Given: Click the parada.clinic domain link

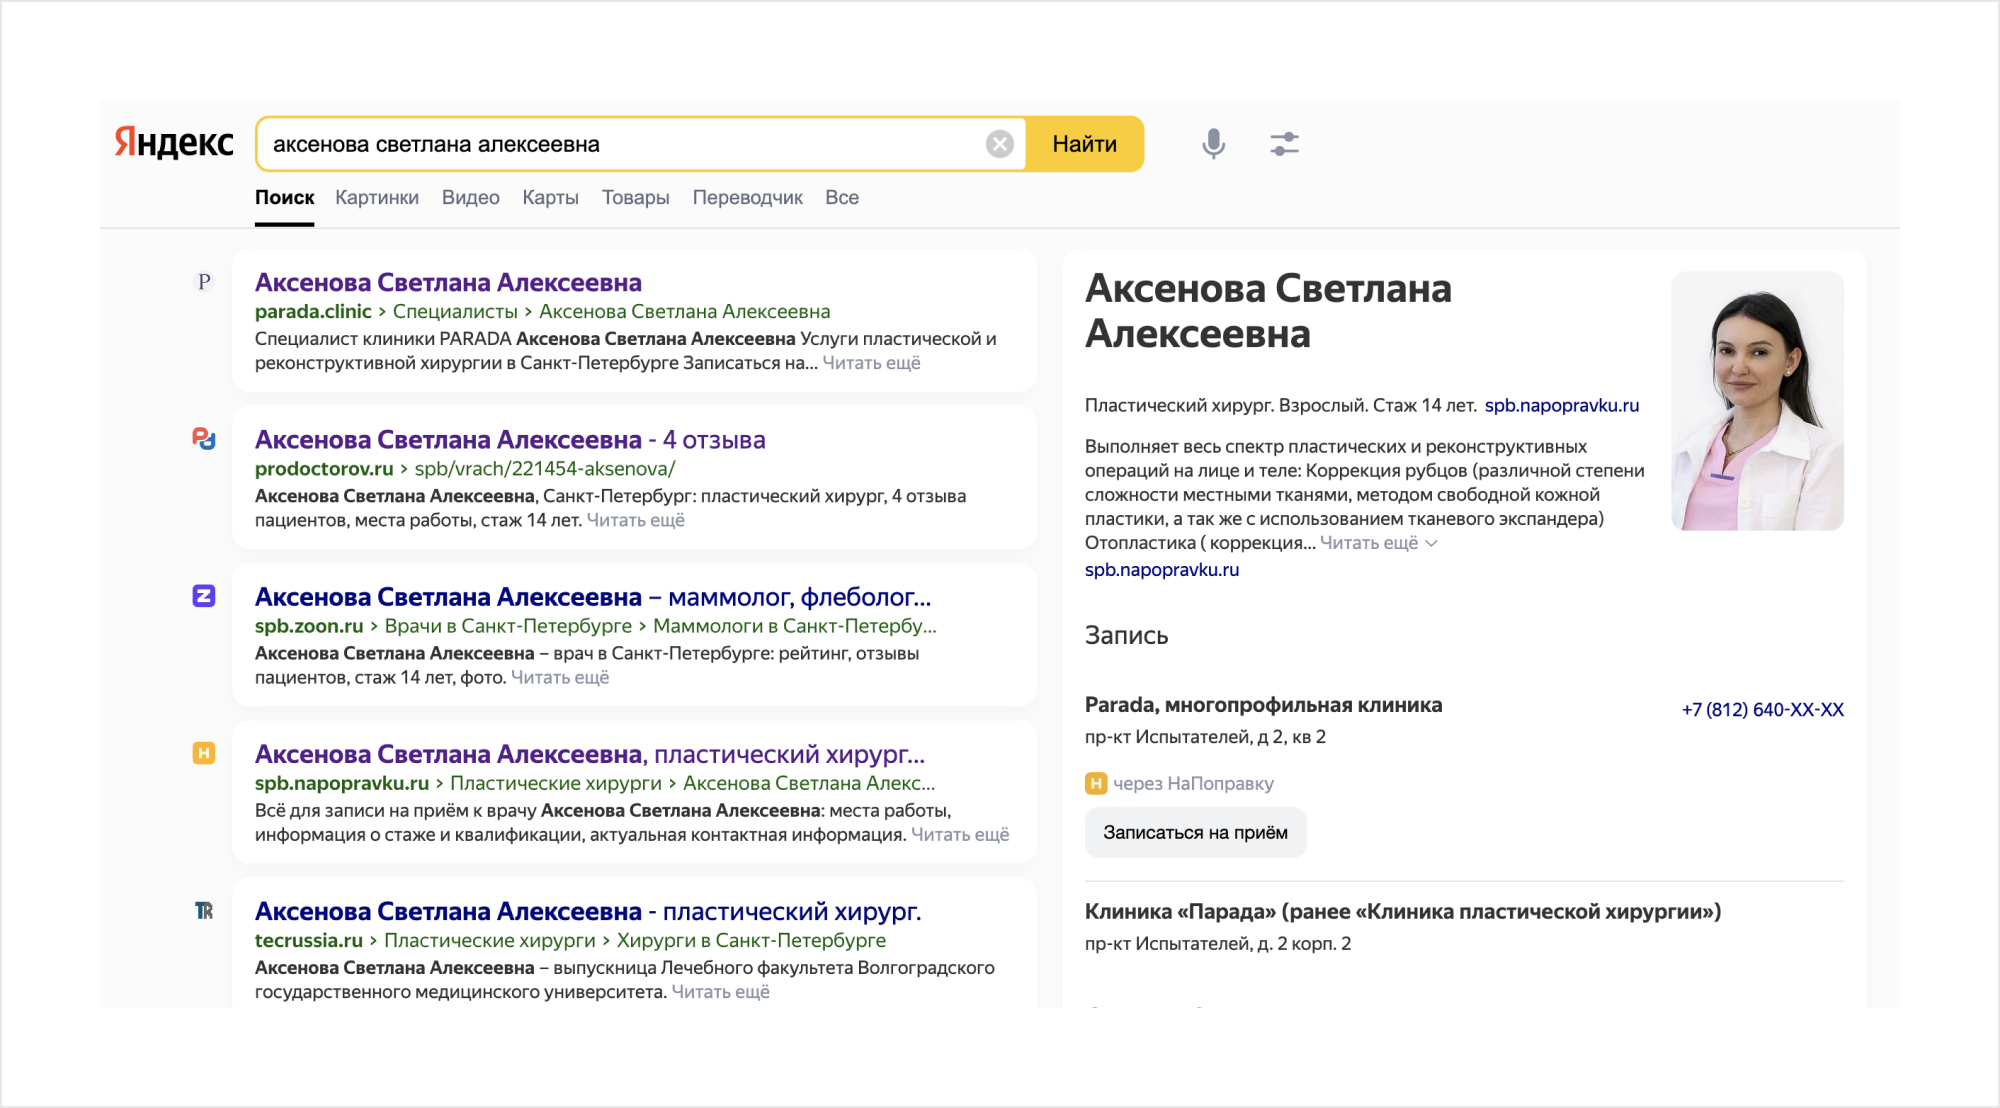Looking at the screenshot, I should pyautogui.click(x=313, y=311).
